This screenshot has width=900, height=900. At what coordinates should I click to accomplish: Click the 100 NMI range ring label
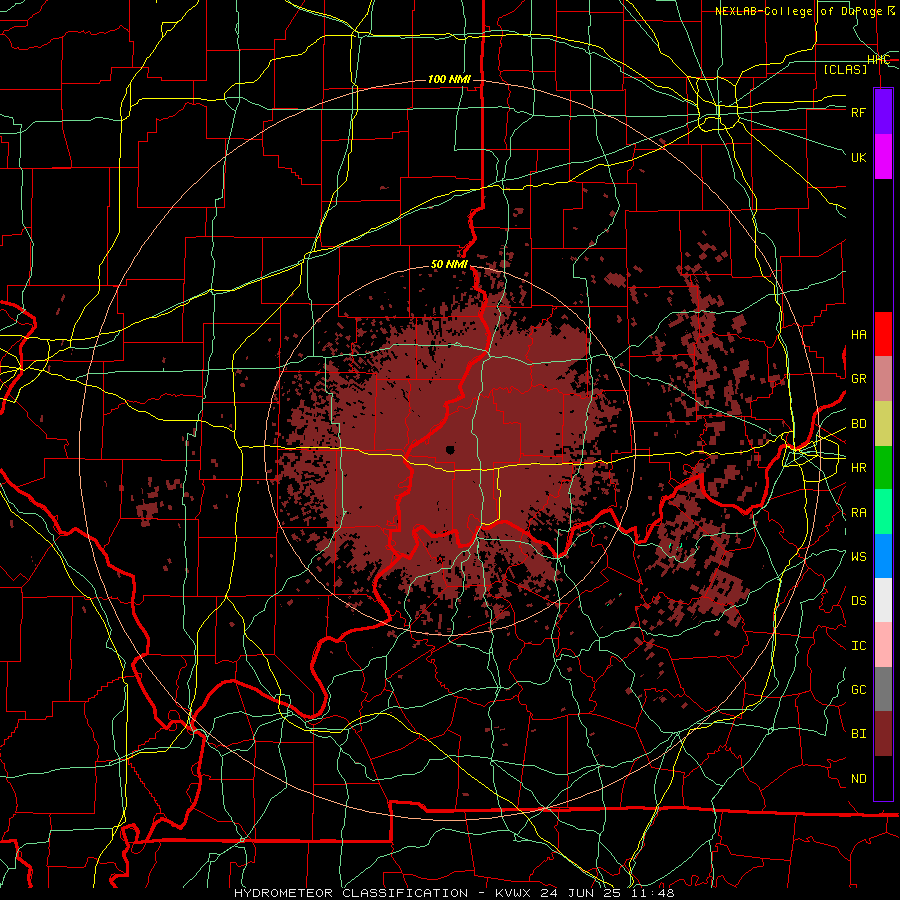click(449, 79)
